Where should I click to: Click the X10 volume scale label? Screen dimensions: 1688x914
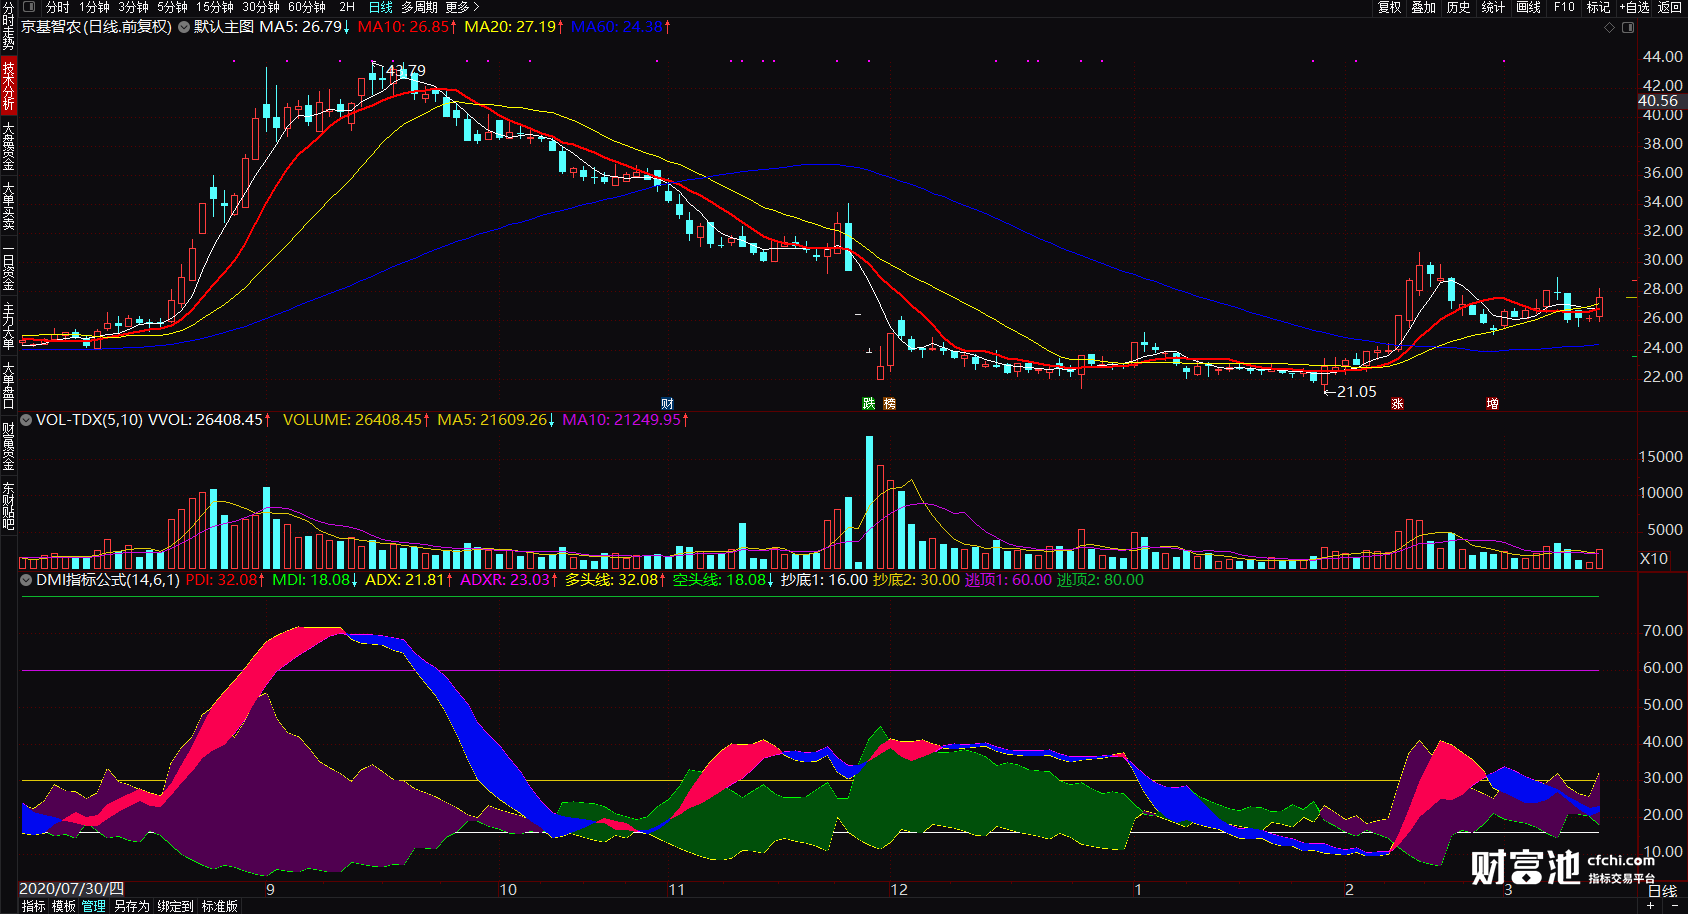1654,559
